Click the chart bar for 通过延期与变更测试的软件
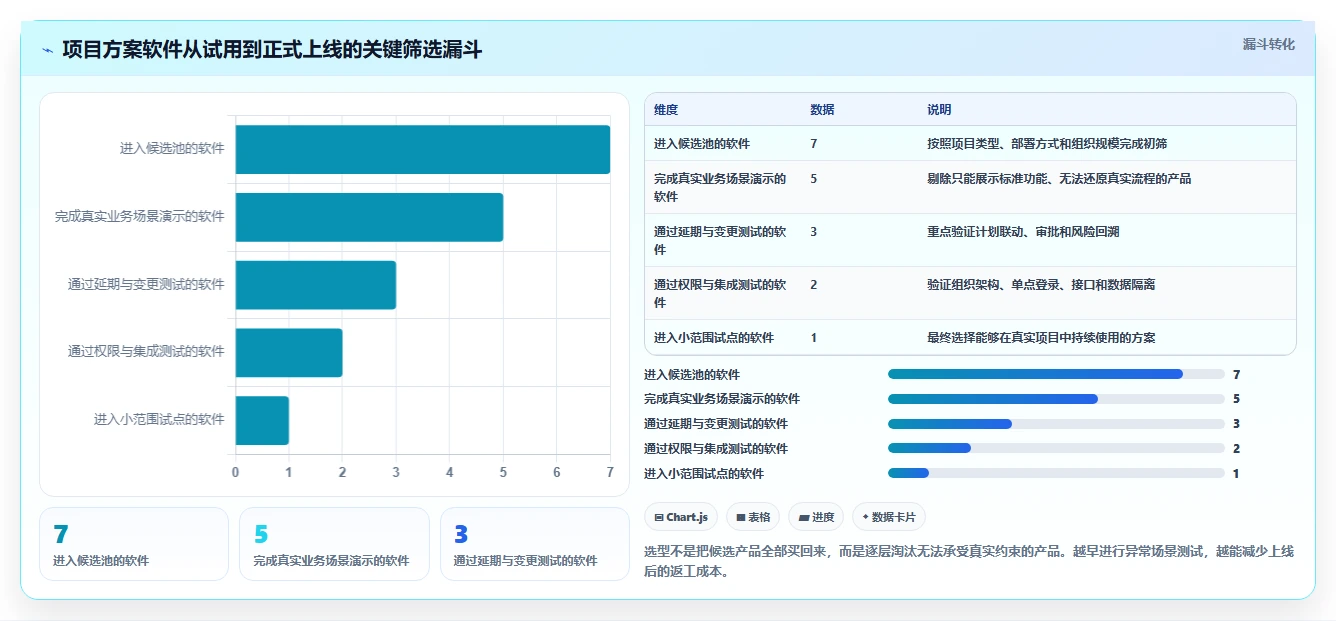The image size is (1336, 621). 316,285
